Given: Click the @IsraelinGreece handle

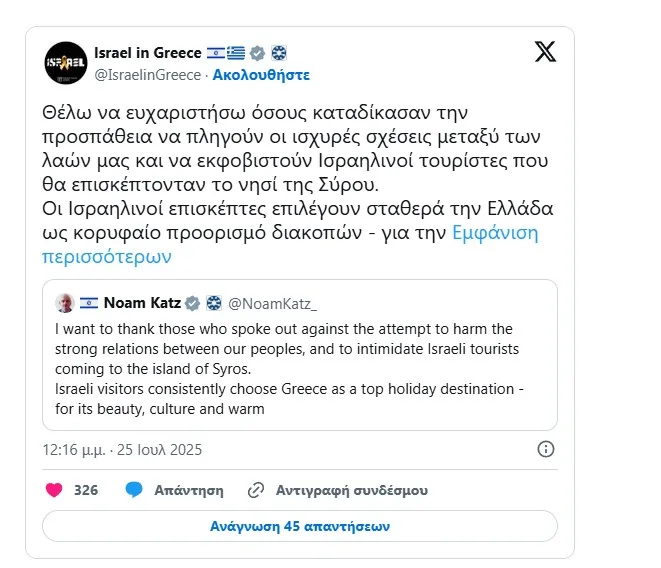Looking at the screenshot, I should (147, 74).
